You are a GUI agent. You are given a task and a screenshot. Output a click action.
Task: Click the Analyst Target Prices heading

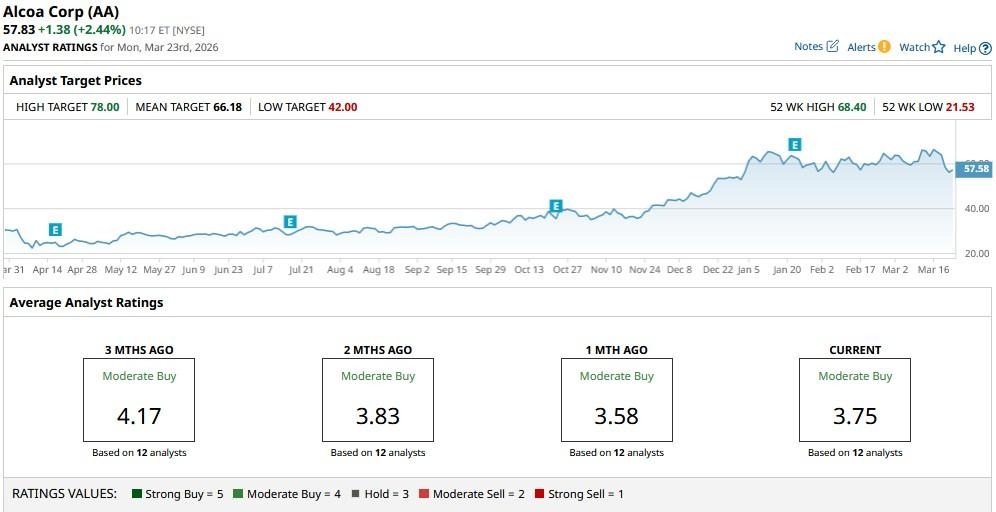[76, 81]
